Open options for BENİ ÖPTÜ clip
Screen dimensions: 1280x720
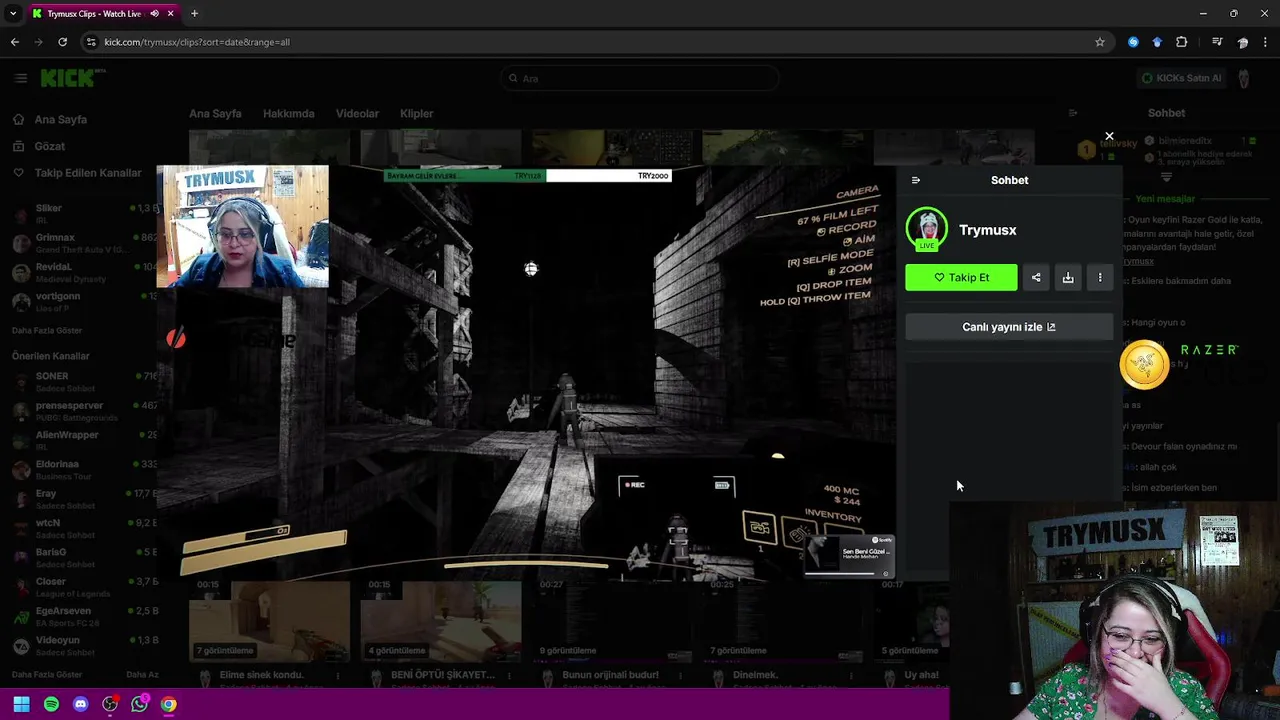click(x=508, y=676)
